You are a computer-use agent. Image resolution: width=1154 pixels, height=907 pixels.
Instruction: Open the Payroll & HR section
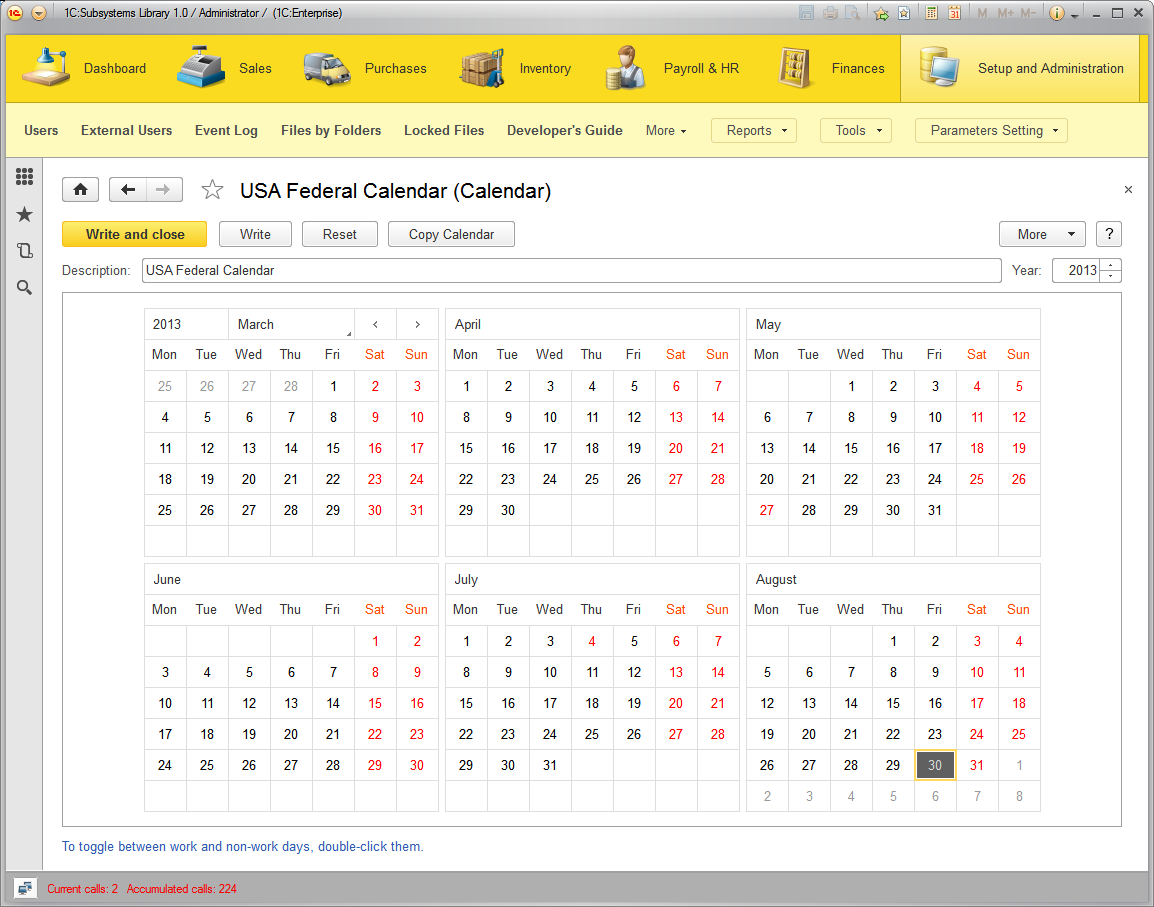(671, 68)
